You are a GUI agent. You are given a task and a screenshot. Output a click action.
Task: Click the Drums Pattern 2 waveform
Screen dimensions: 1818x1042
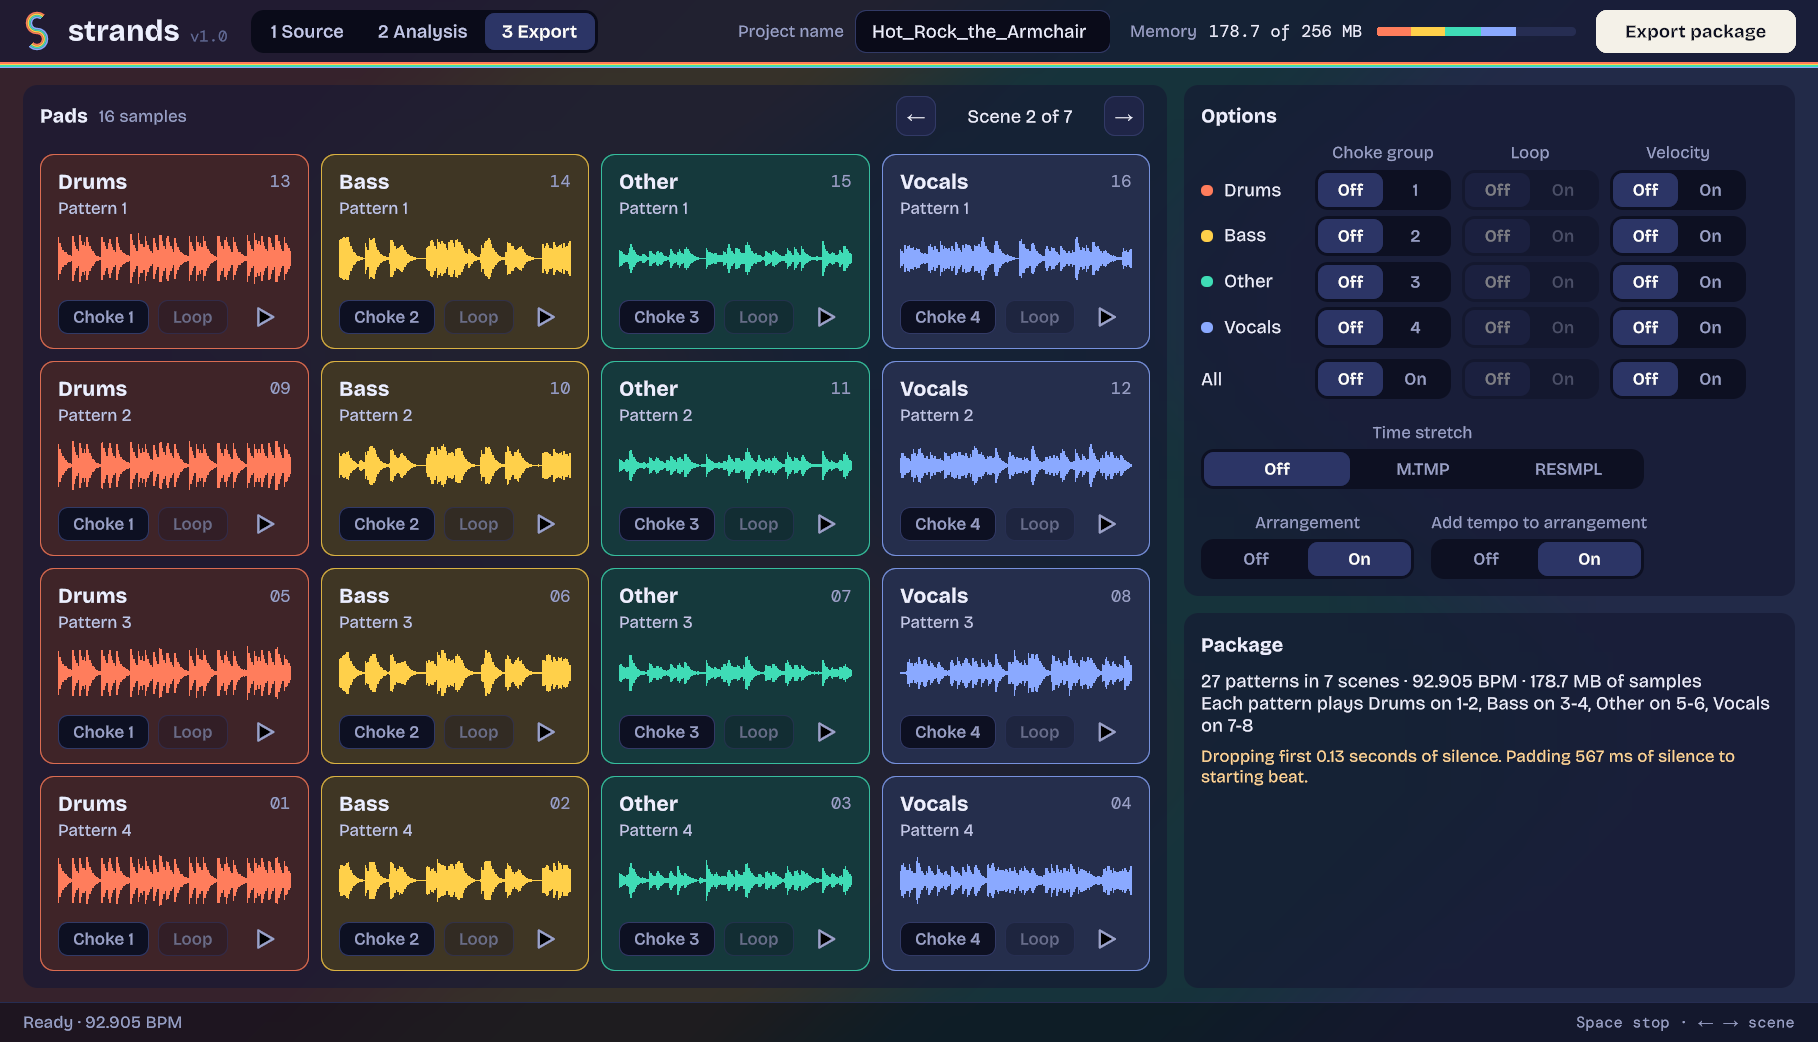coord(174,465)
